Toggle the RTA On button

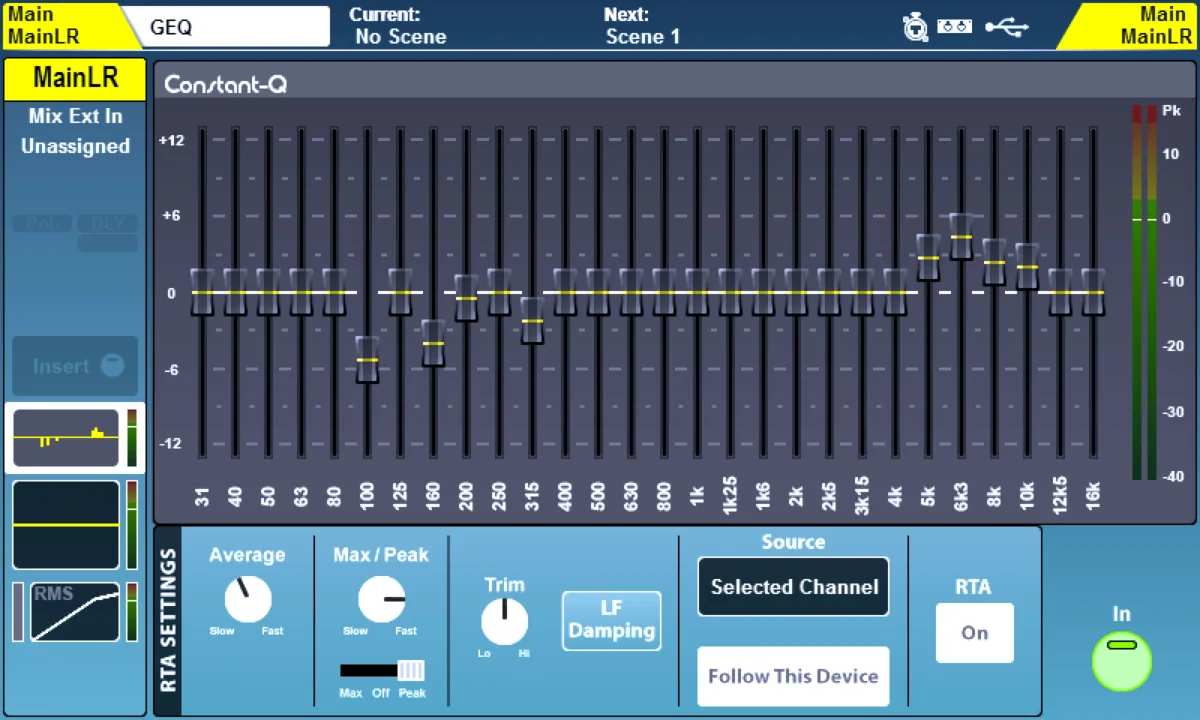click(x=975, y=632)
